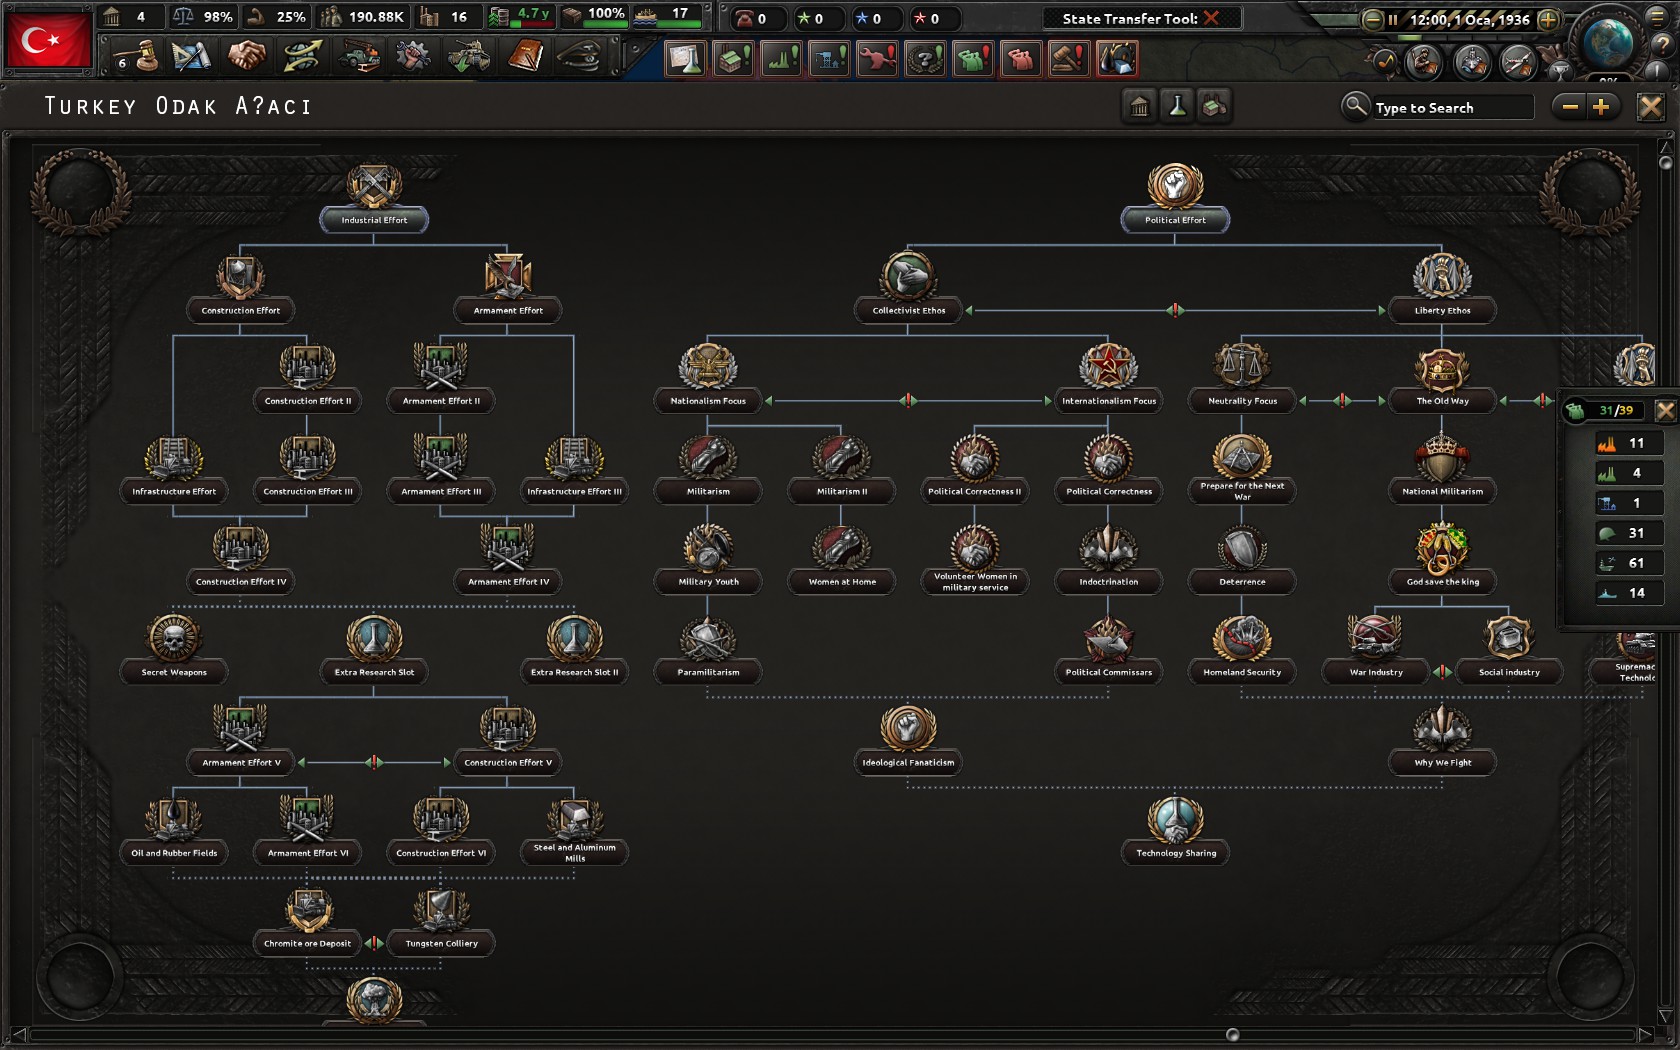Click the world globe icon

1609,42
